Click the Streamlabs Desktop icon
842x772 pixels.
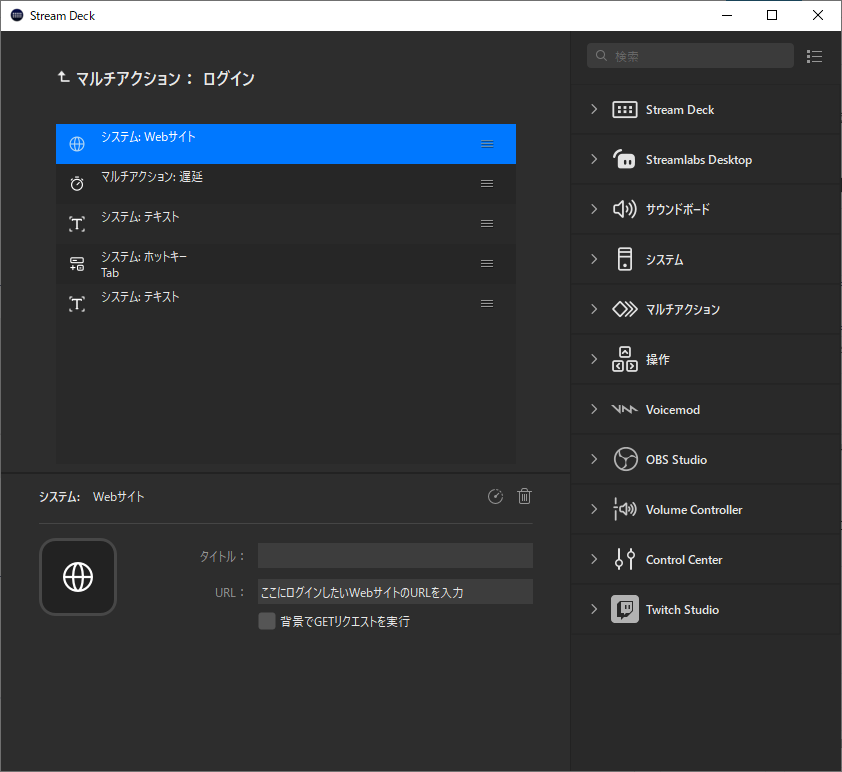click(625, 159)
